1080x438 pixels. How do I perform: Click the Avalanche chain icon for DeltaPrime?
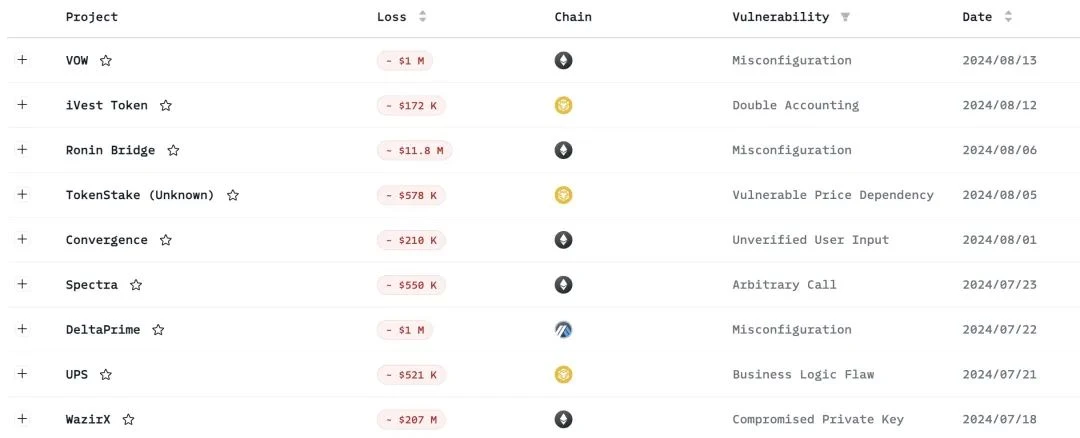point(564,329)
